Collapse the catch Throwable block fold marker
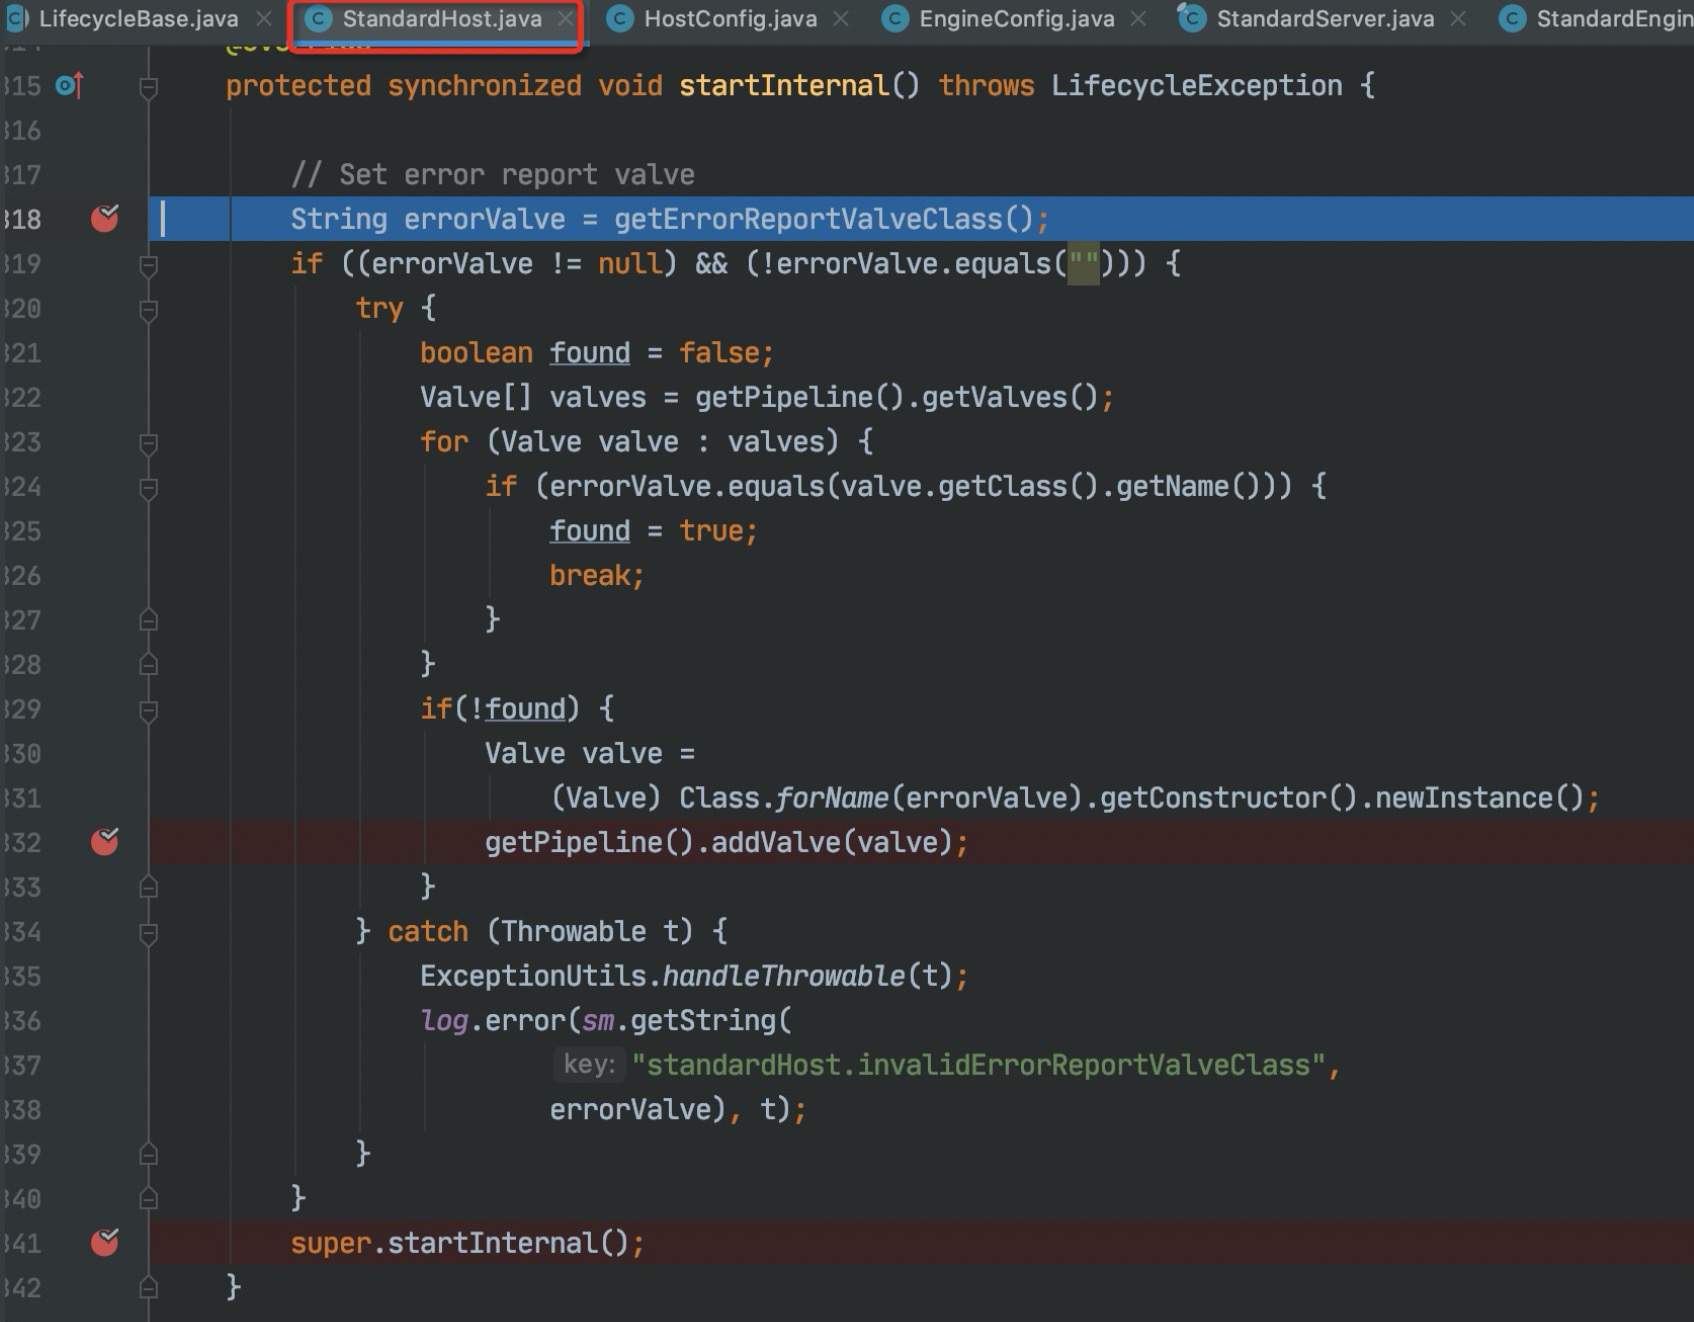The height and width of the screenshot is (1322, 1694). pos(148,935)
